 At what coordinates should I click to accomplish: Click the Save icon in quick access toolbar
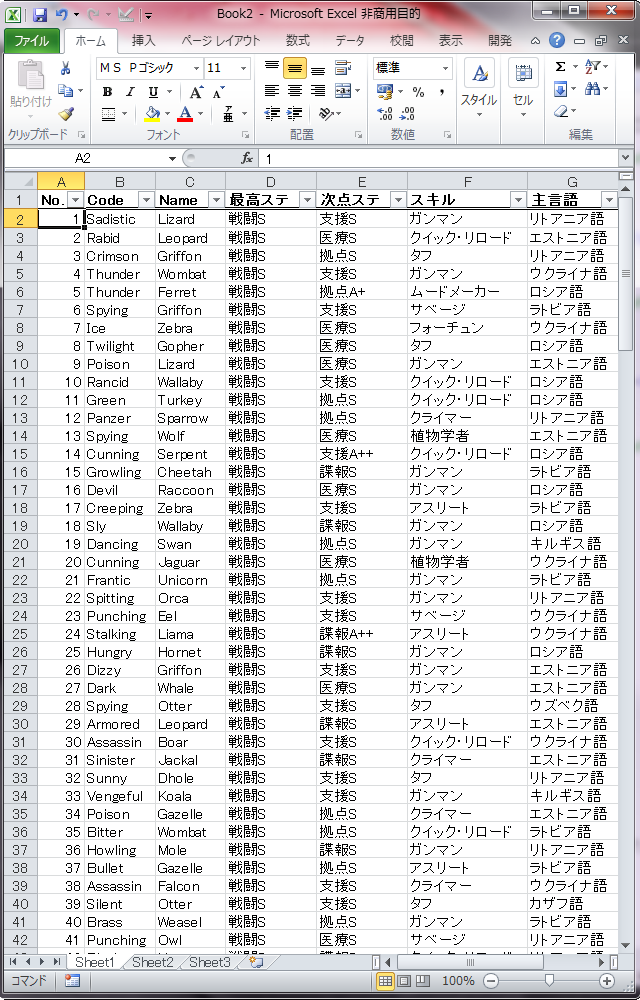click(x=40, y=13)
